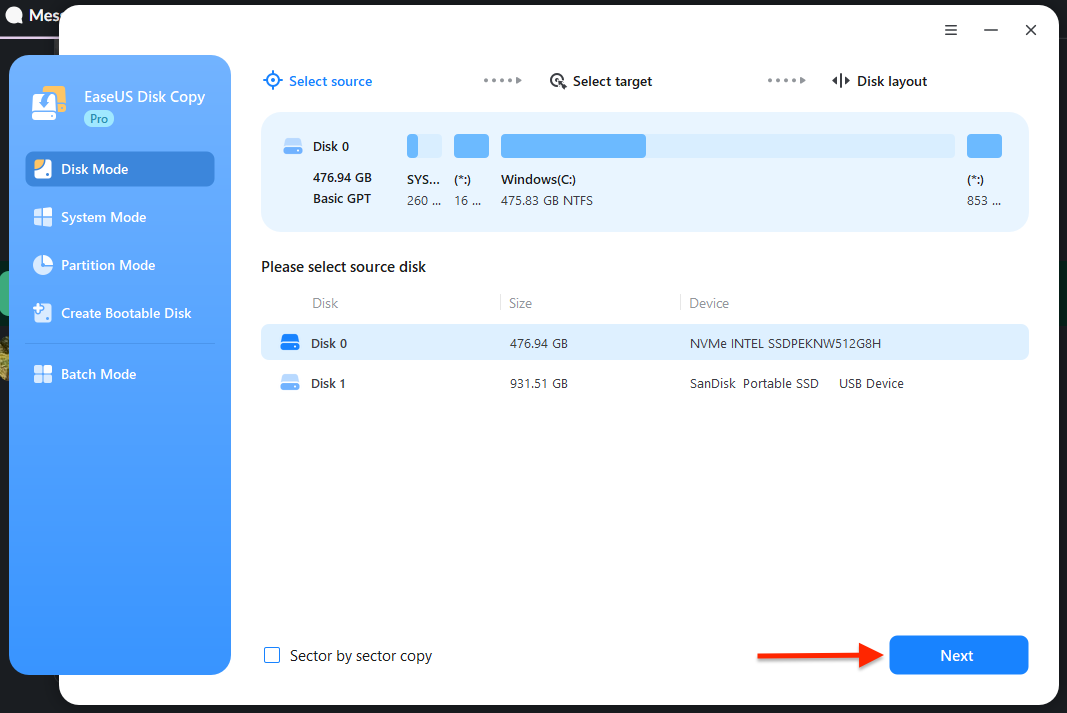Click the Disk layout step icon
The image size is (1067, 713).
841,80
